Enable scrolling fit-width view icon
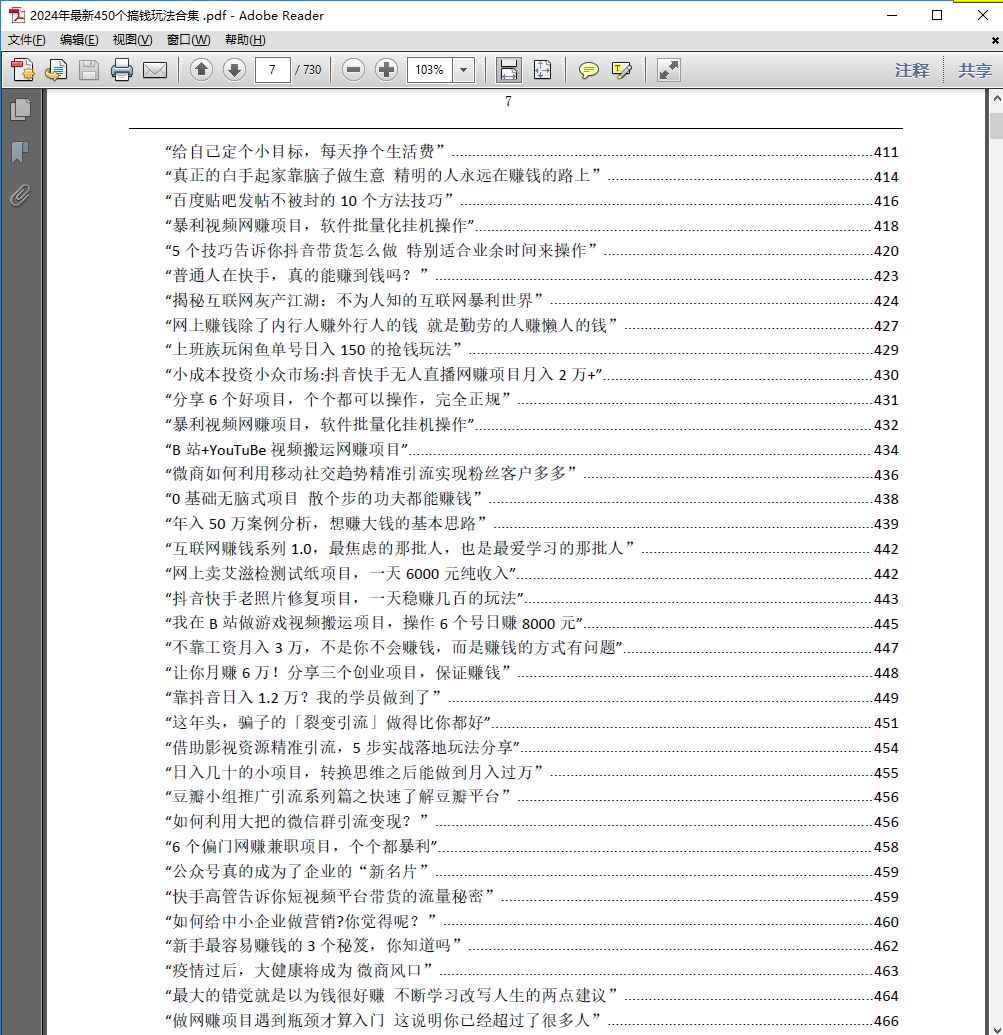This screenshot has width=1003, height=1035. (x=509, y=69)
